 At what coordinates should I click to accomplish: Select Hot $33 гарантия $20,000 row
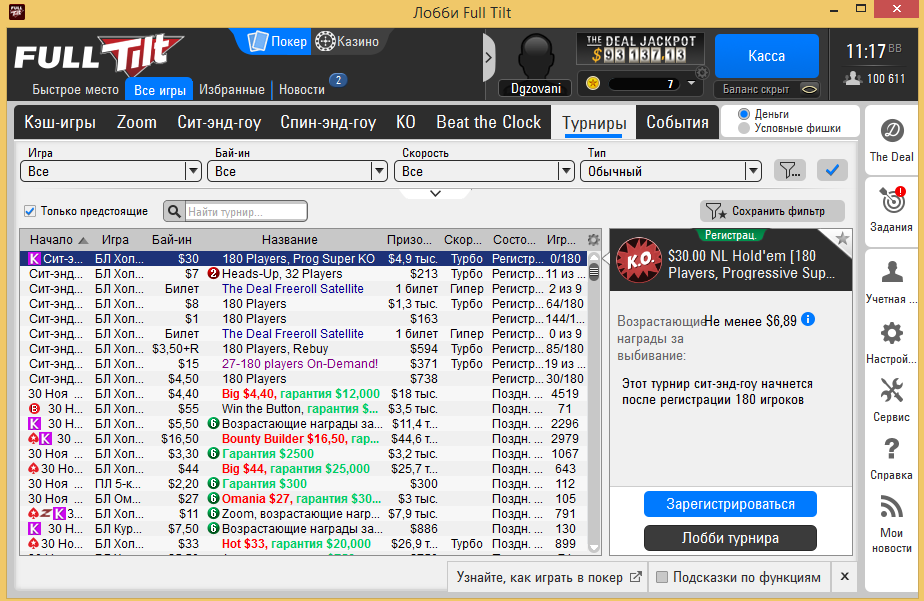(x=305, y=544)
